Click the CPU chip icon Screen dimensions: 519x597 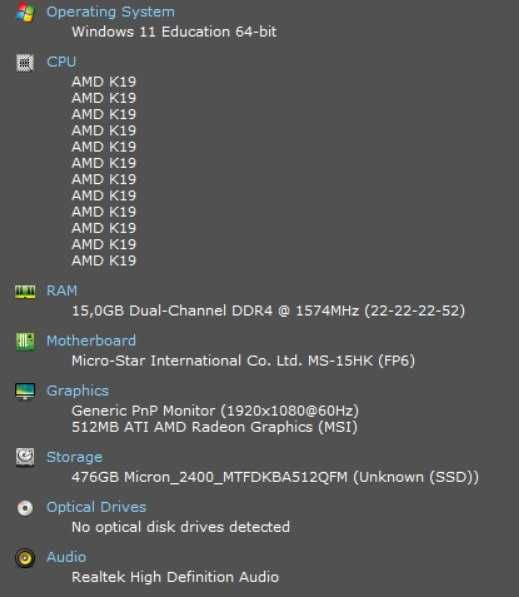(x=25, y=63)
